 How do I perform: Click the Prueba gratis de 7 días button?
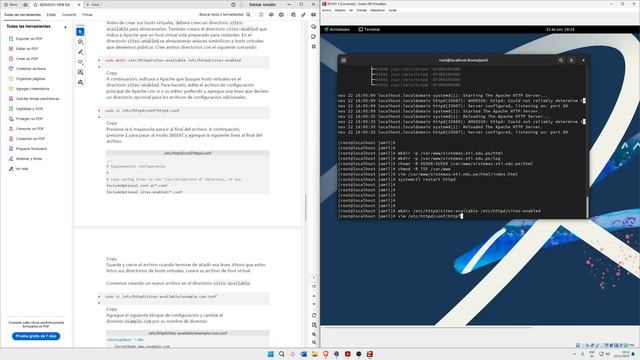36,336
